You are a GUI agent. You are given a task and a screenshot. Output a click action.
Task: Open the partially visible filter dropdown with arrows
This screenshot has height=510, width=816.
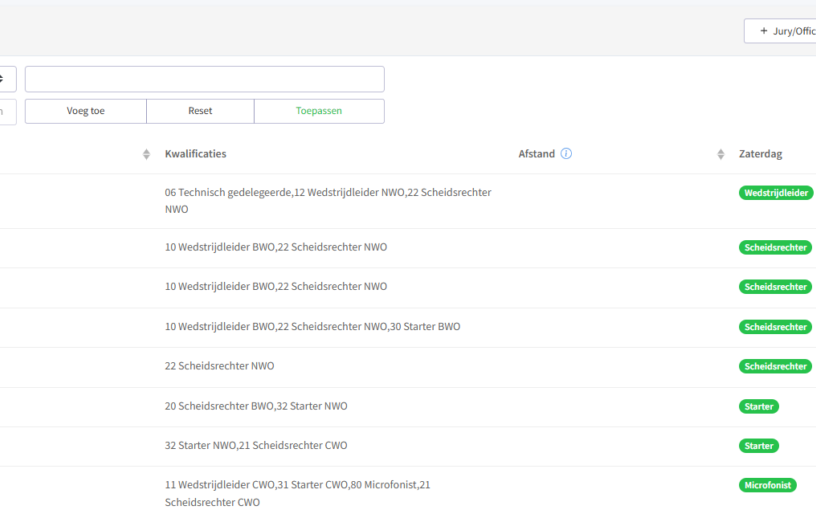point(7,79)
